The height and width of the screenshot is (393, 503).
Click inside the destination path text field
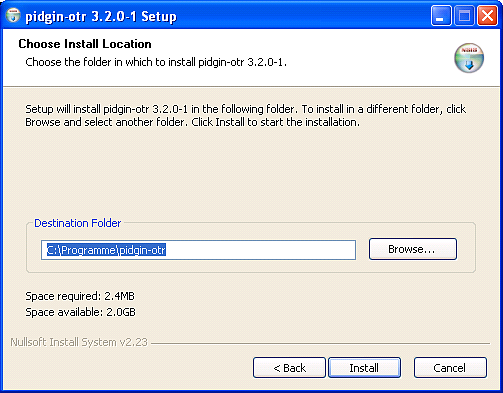[198, 250]
